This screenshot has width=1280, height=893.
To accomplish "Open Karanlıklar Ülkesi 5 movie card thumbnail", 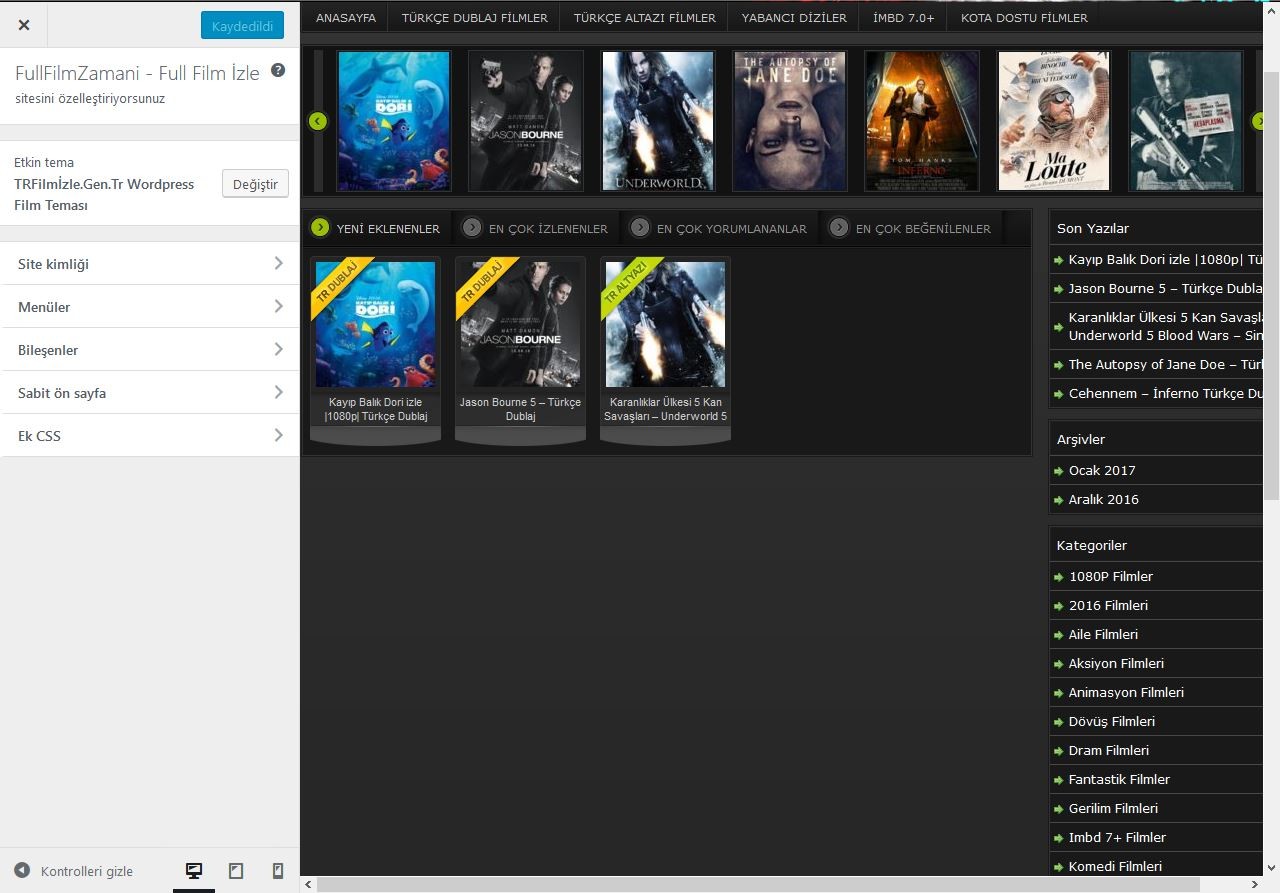I will pos(665,324).
